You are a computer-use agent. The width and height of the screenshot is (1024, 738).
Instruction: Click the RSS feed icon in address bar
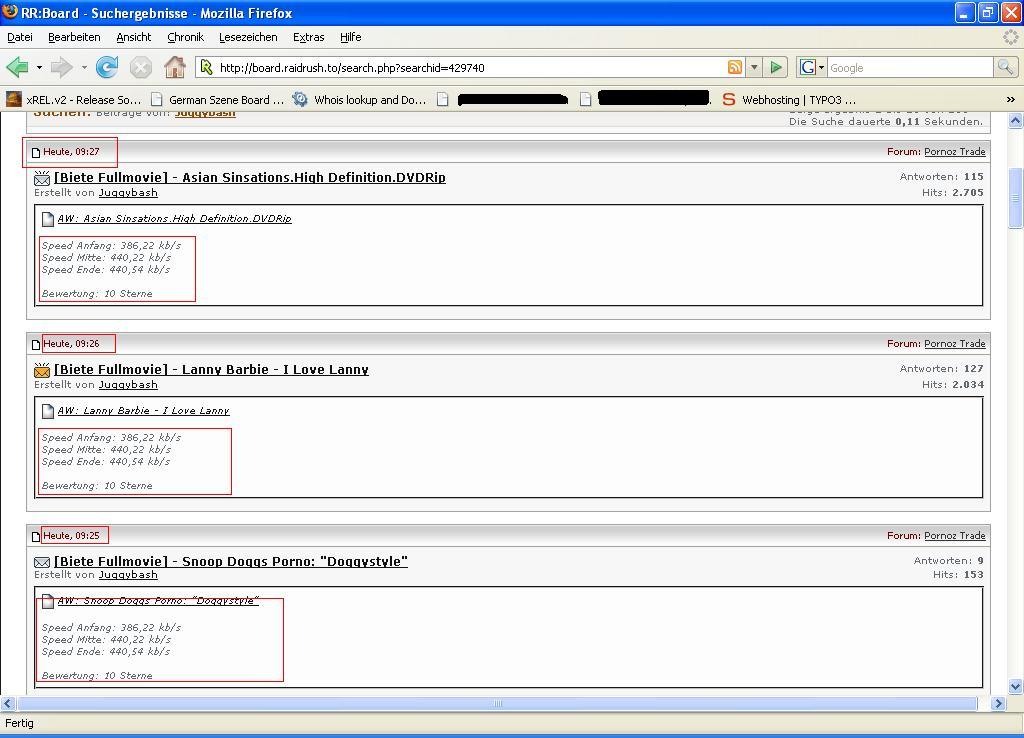point(735,67)
